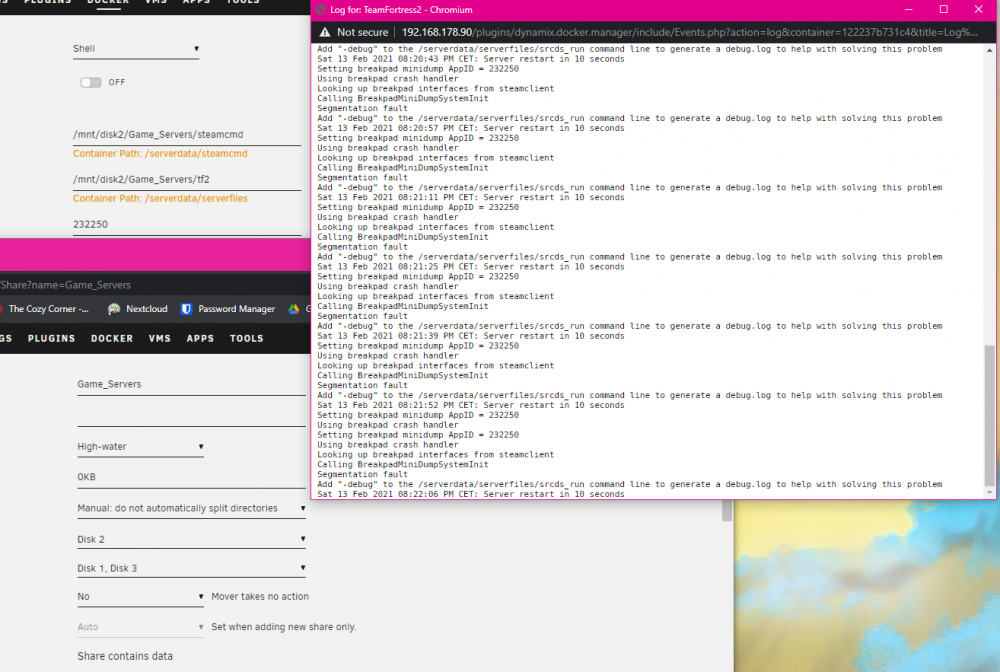Click the 0KB minimum free space field
The image size is (1000, 672).
(x=191, y=478)
